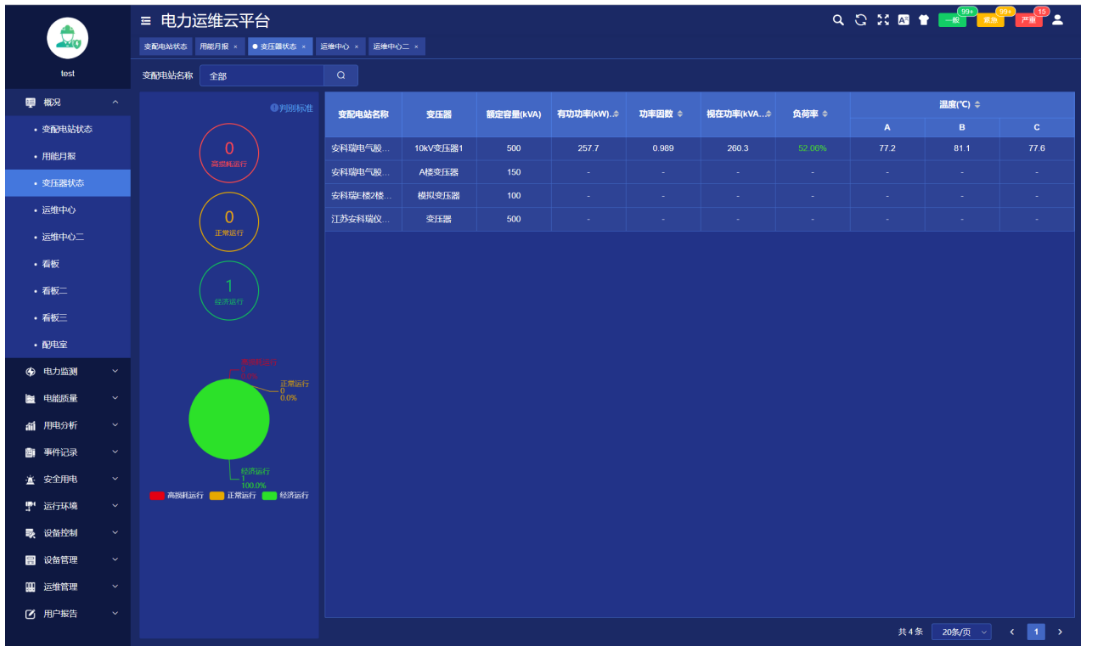The image size is (1093, 653).
Task: Expand the 设备管理 sidebar menu
Action: click(66, 560)
